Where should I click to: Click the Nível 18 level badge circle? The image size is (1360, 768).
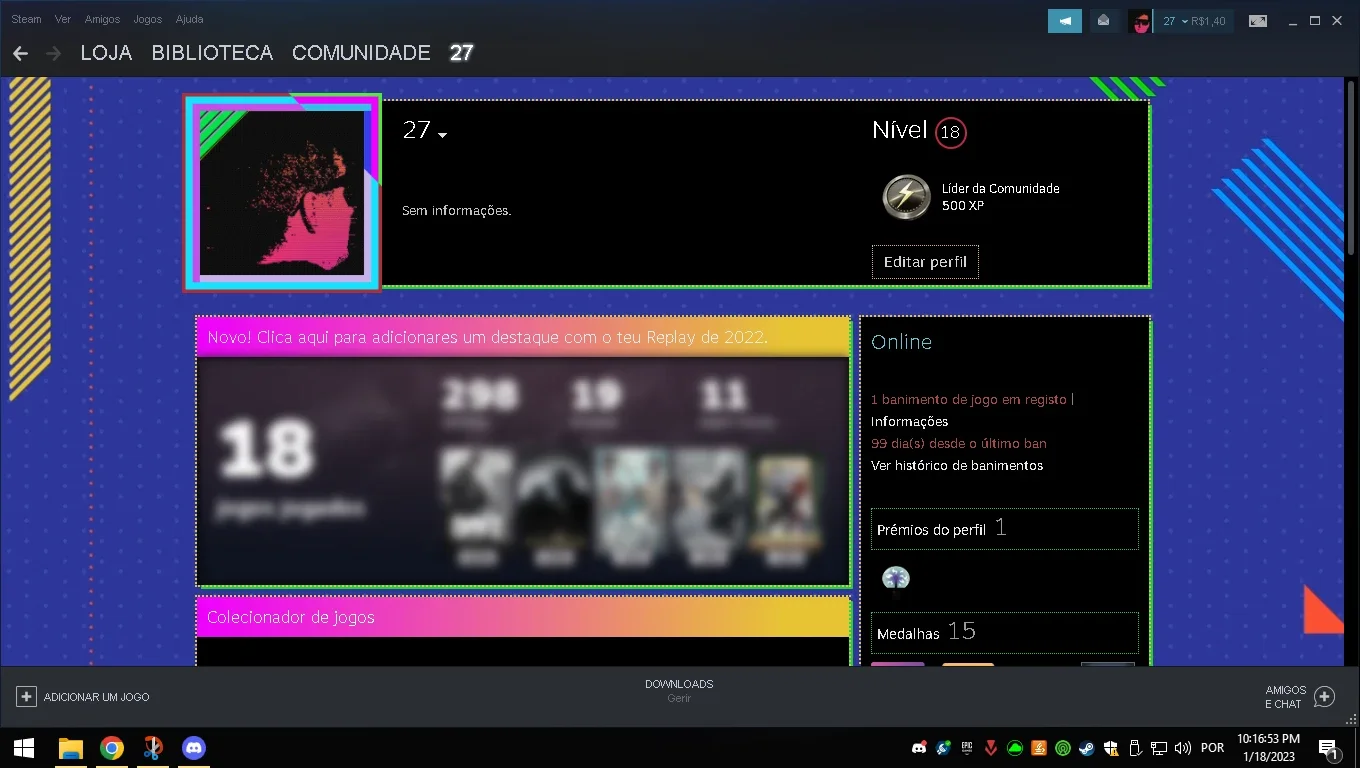click(x=950, y=132)
